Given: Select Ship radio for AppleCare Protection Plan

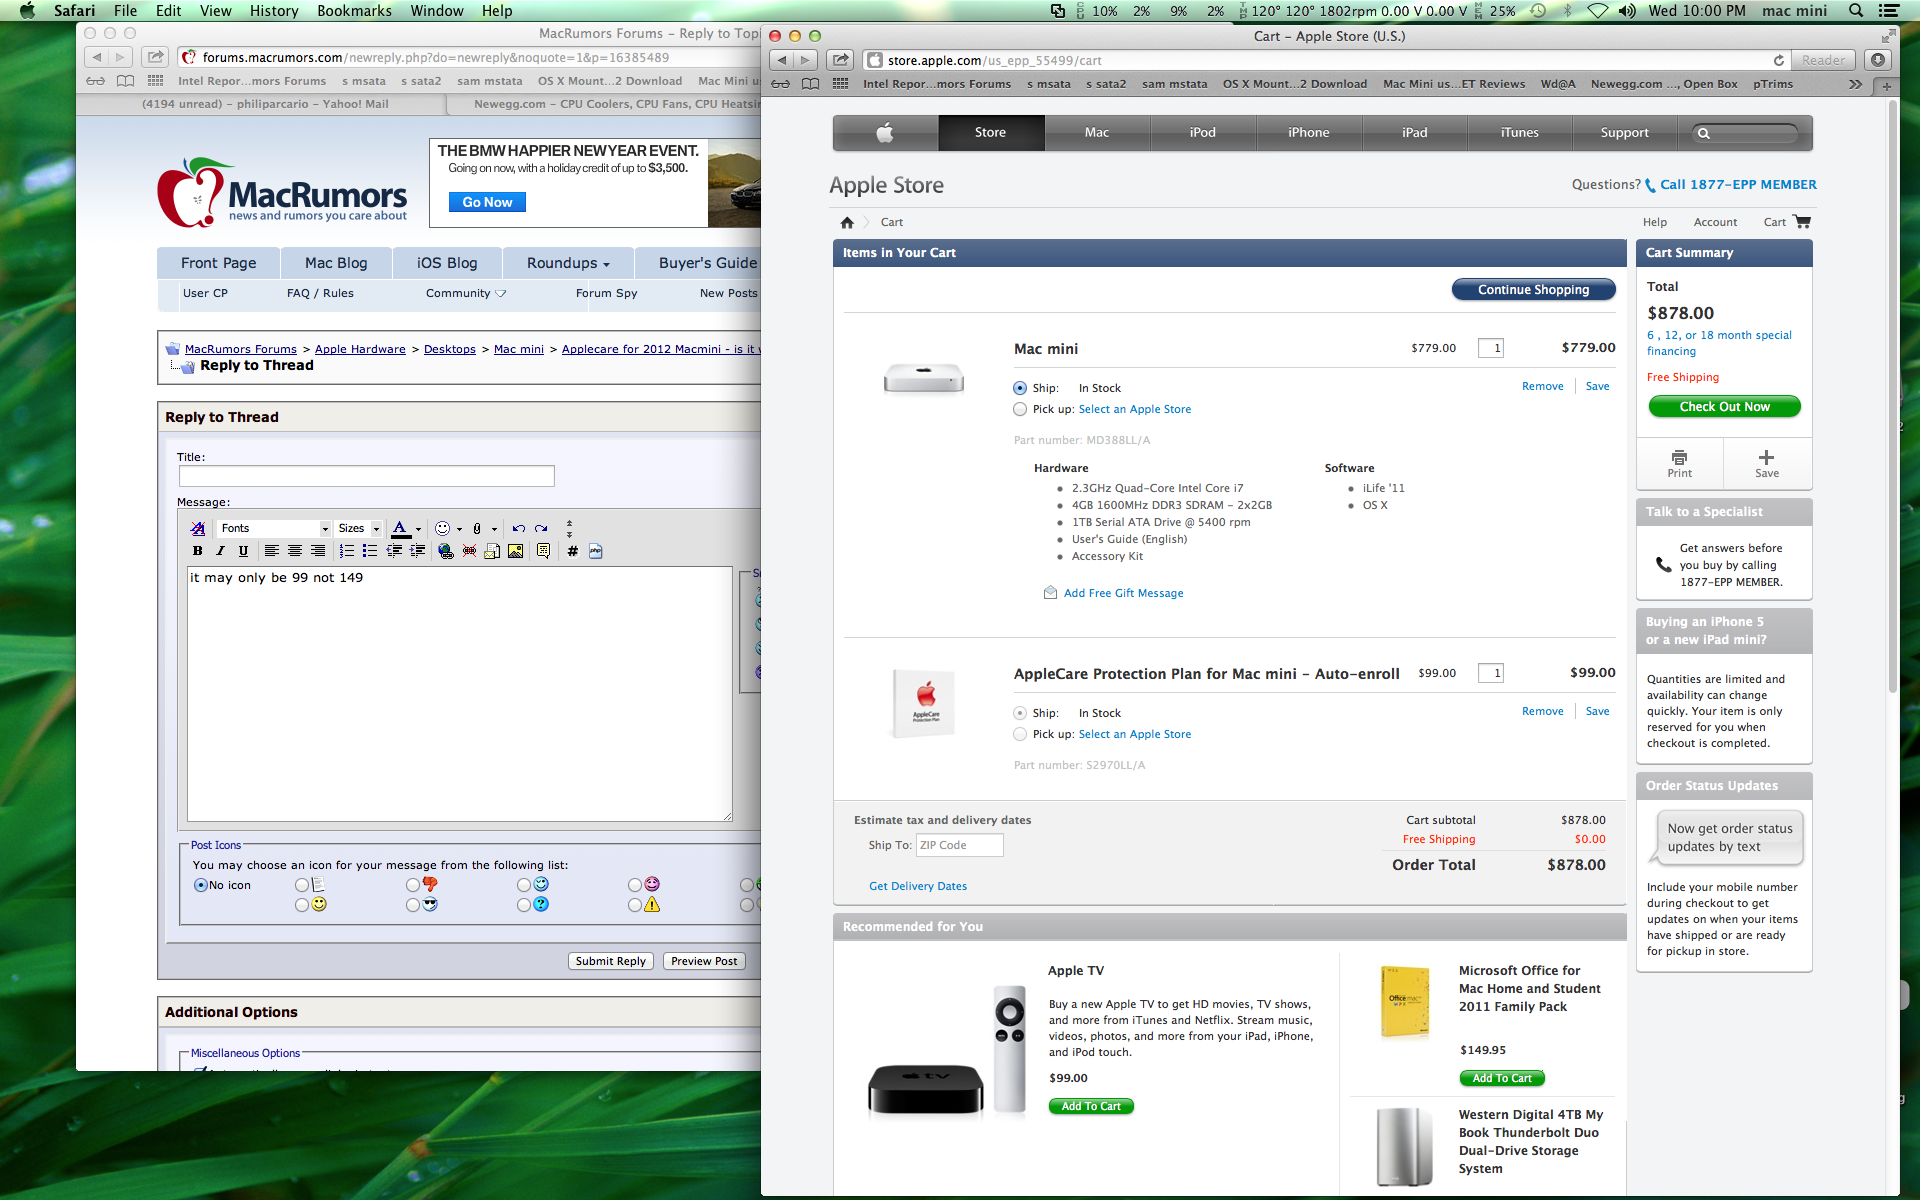Looking at the screenshot, I should click(x=1020, y=713).
